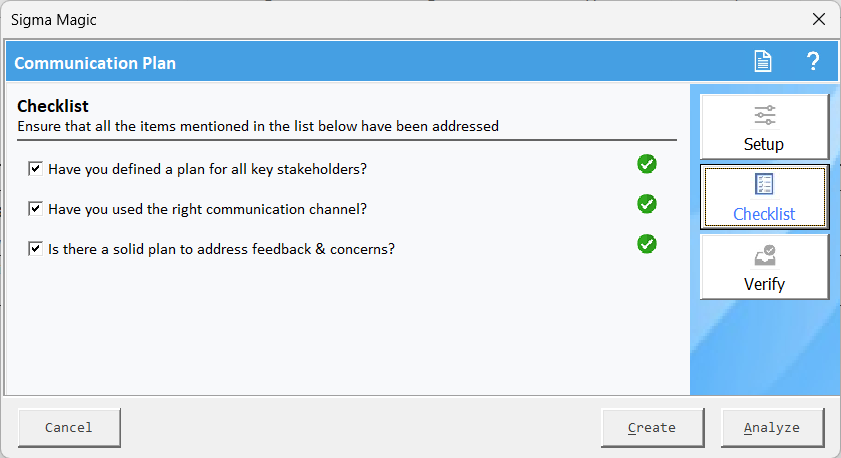841x458 pixels.
Task: Close the Sigma Magic dialog window
Action: pos(819,19)
